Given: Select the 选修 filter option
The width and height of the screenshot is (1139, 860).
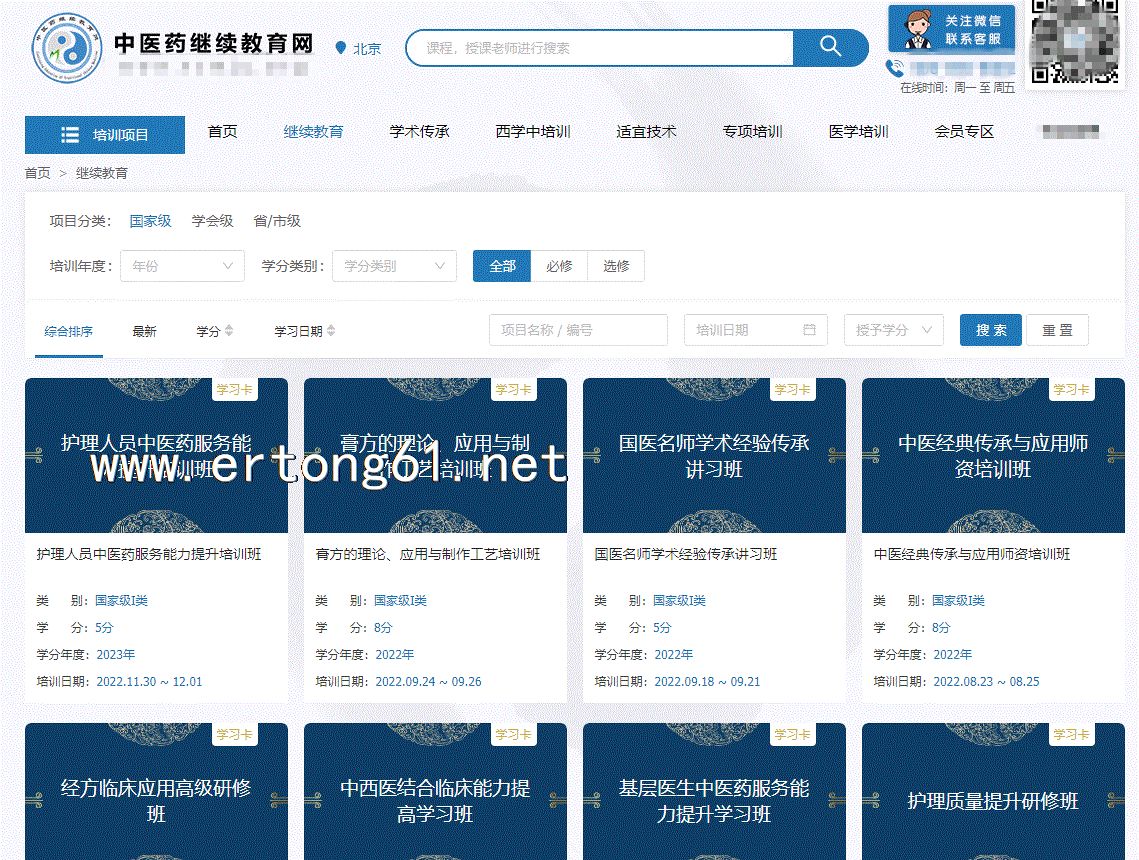Looking at the screenshot, I should pyautogui.click(x=616, y=266).
